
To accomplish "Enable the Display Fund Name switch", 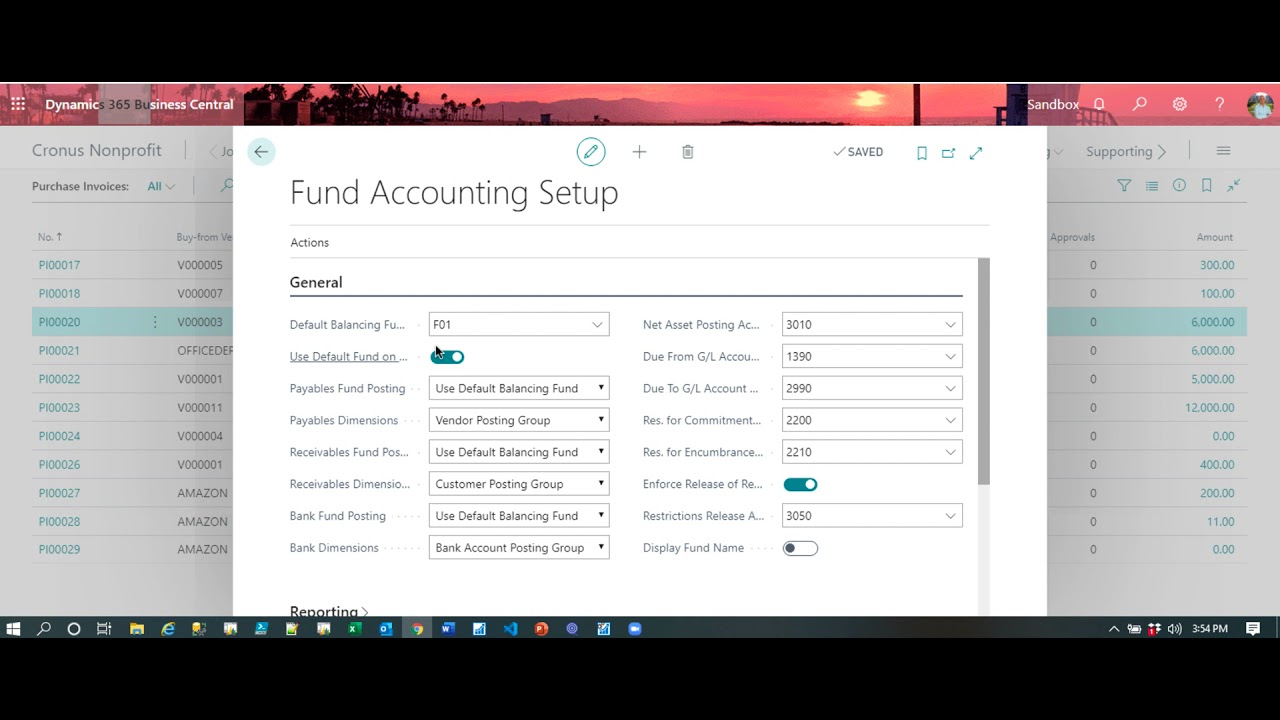I will coord(800,548).
